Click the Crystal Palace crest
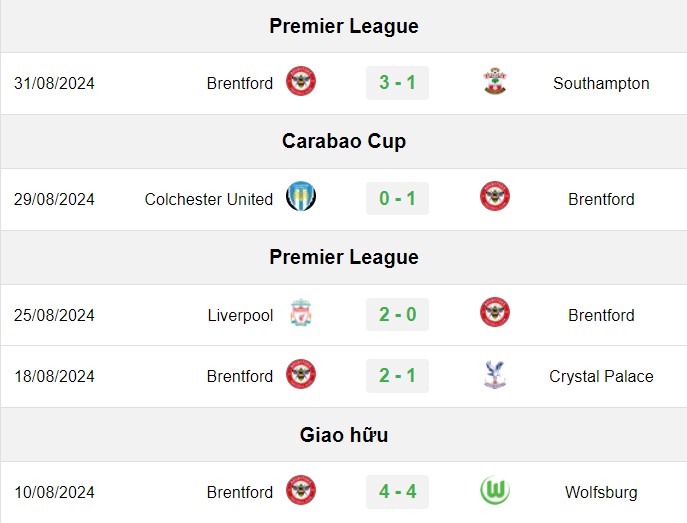The height and width of the screenshot is (523, 687). (495, 375)
